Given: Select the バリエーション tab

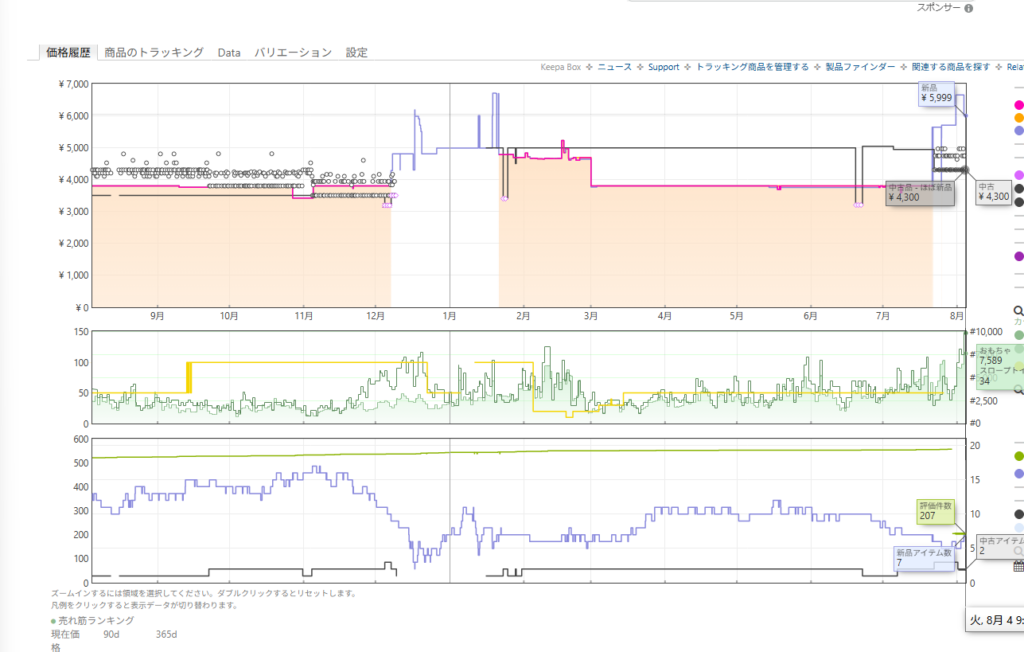Looking at the screenshot, I should pyautogui.click(x=293, y=52).
